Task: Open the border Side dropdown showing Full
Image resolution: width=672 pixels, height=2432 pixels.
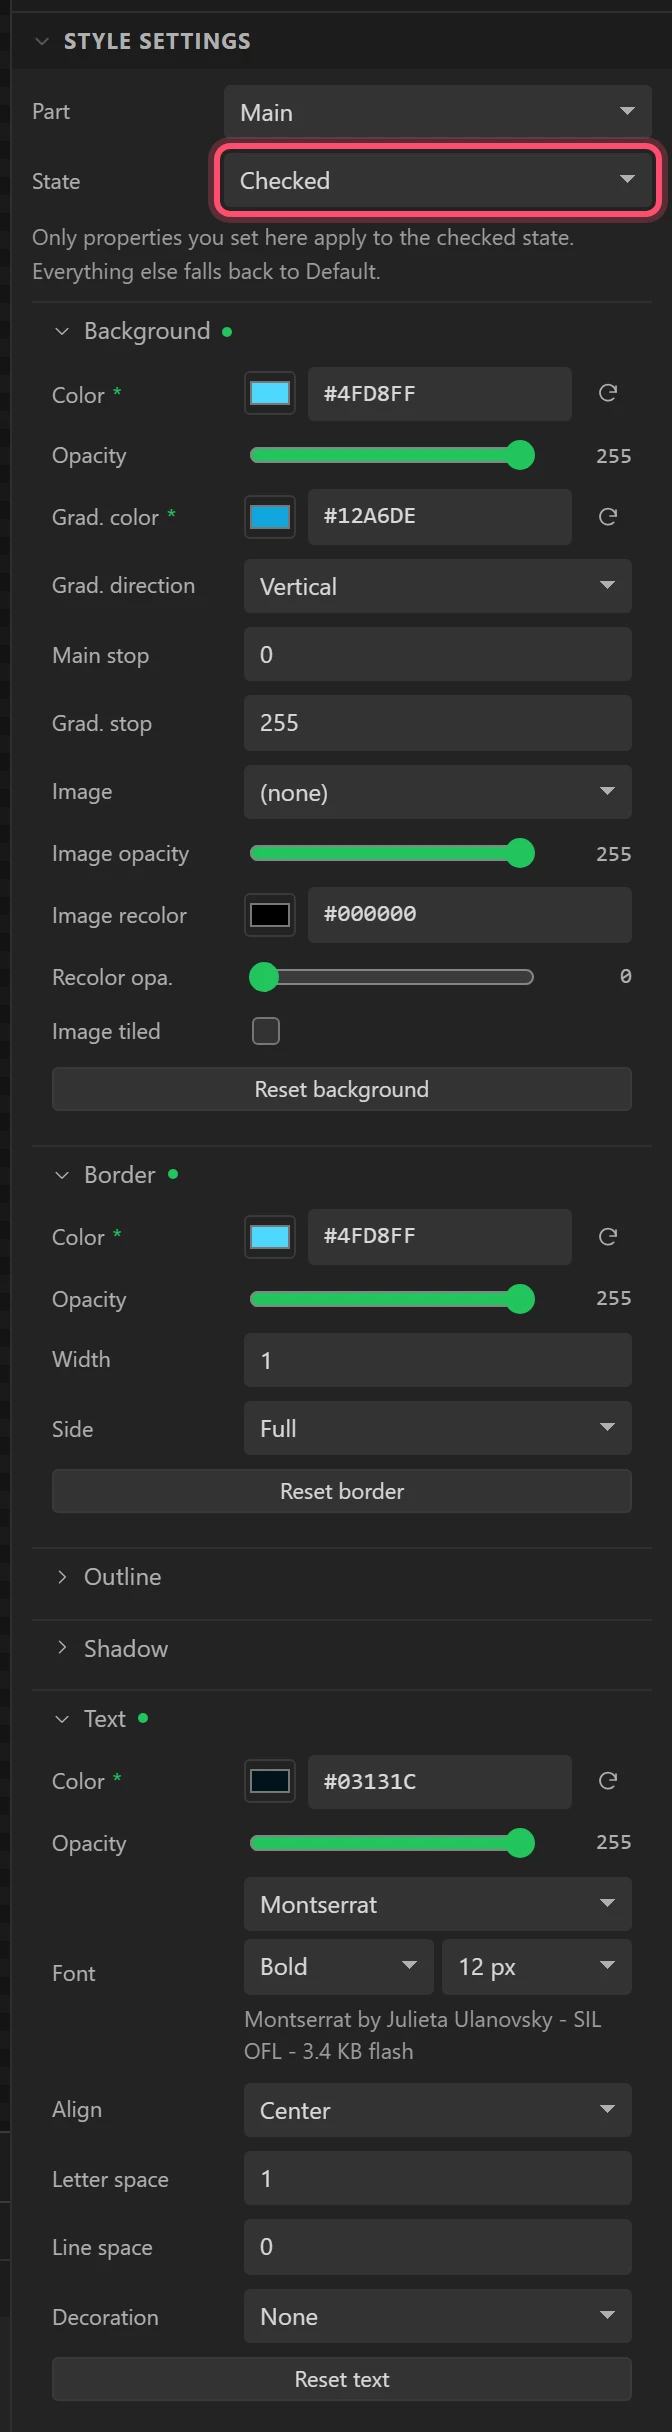Action: tap(438, 1428)
